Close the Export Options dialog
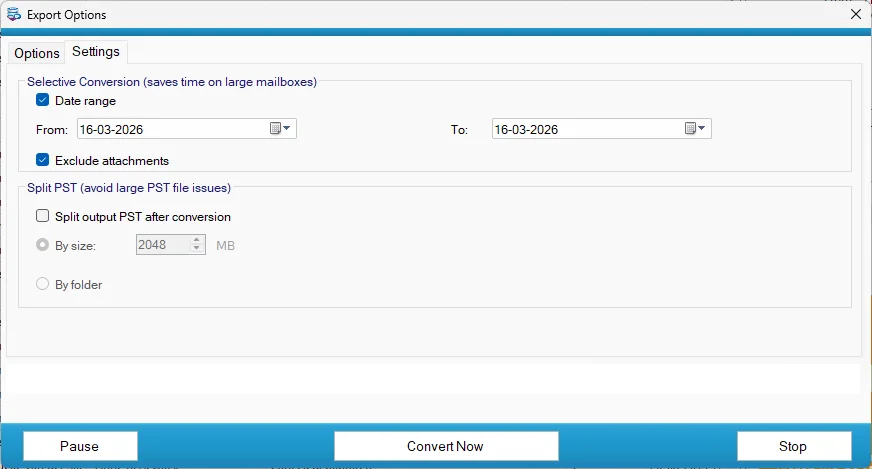 [x=855, y=15]
